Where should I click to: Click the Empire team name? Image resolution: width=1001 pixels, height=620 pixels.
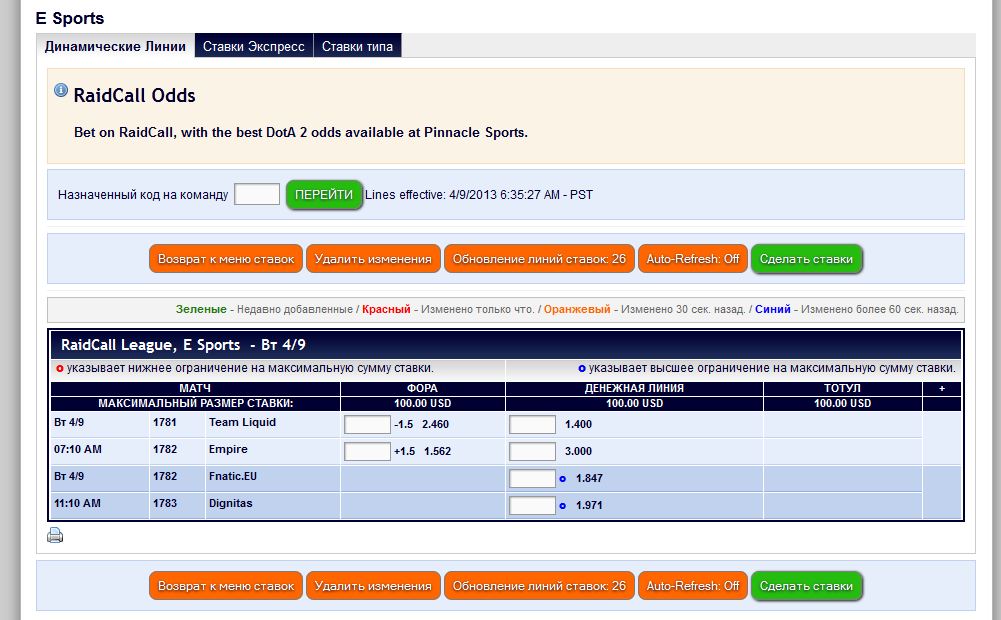point(228,449)
